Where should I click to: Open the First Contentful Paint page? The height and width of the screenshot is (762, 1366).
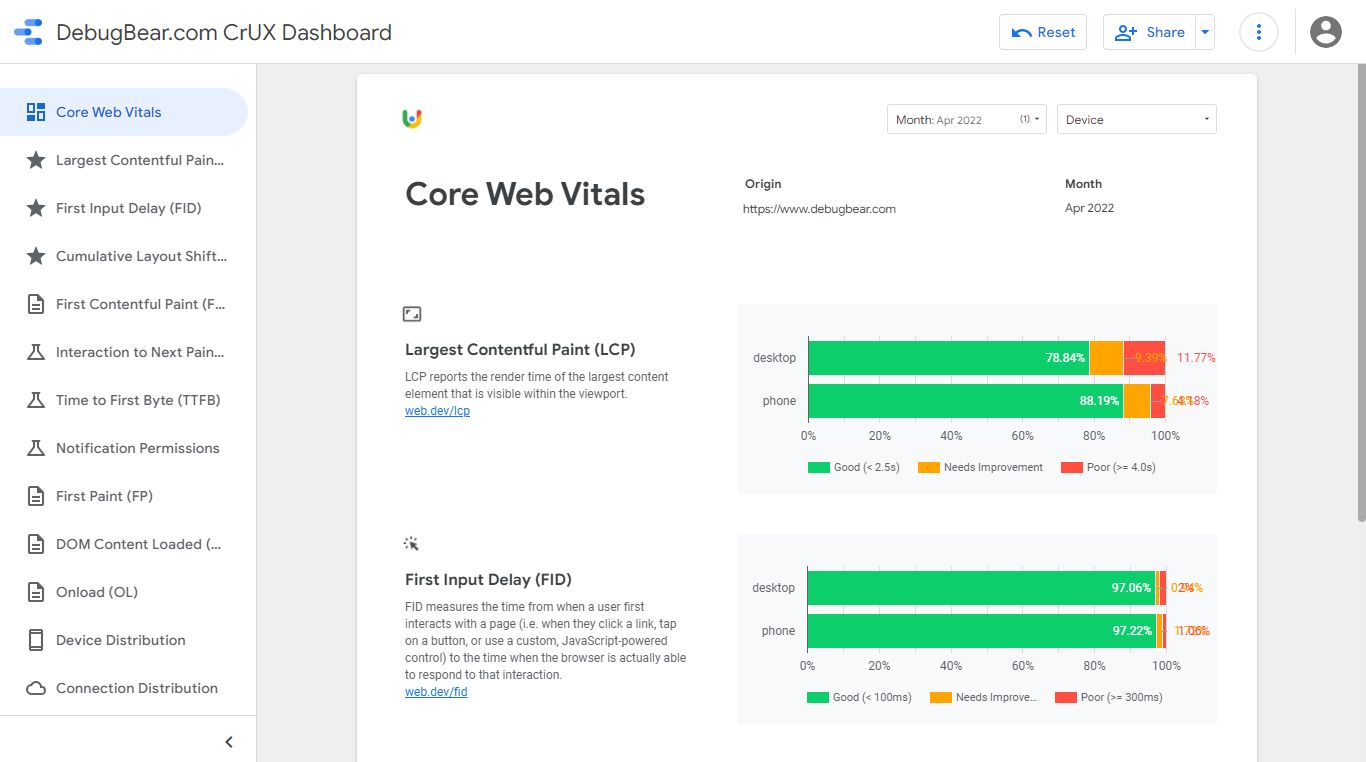coord(124,304)
